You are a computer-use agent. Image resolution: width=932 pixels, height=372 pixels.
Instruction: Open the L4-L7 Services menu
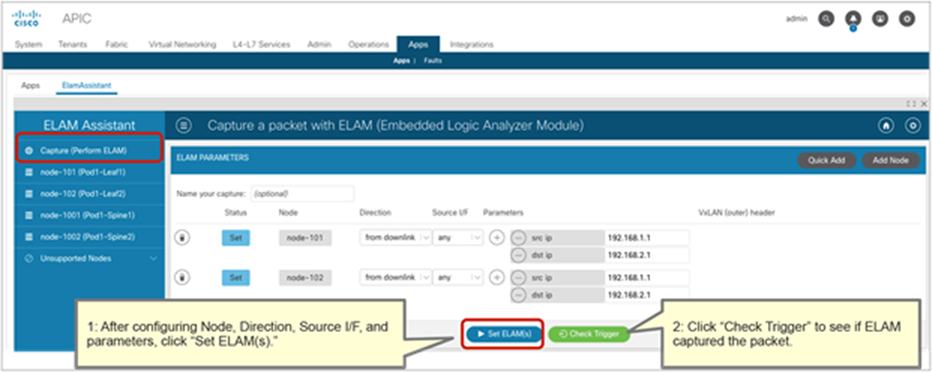pos(262,45)
